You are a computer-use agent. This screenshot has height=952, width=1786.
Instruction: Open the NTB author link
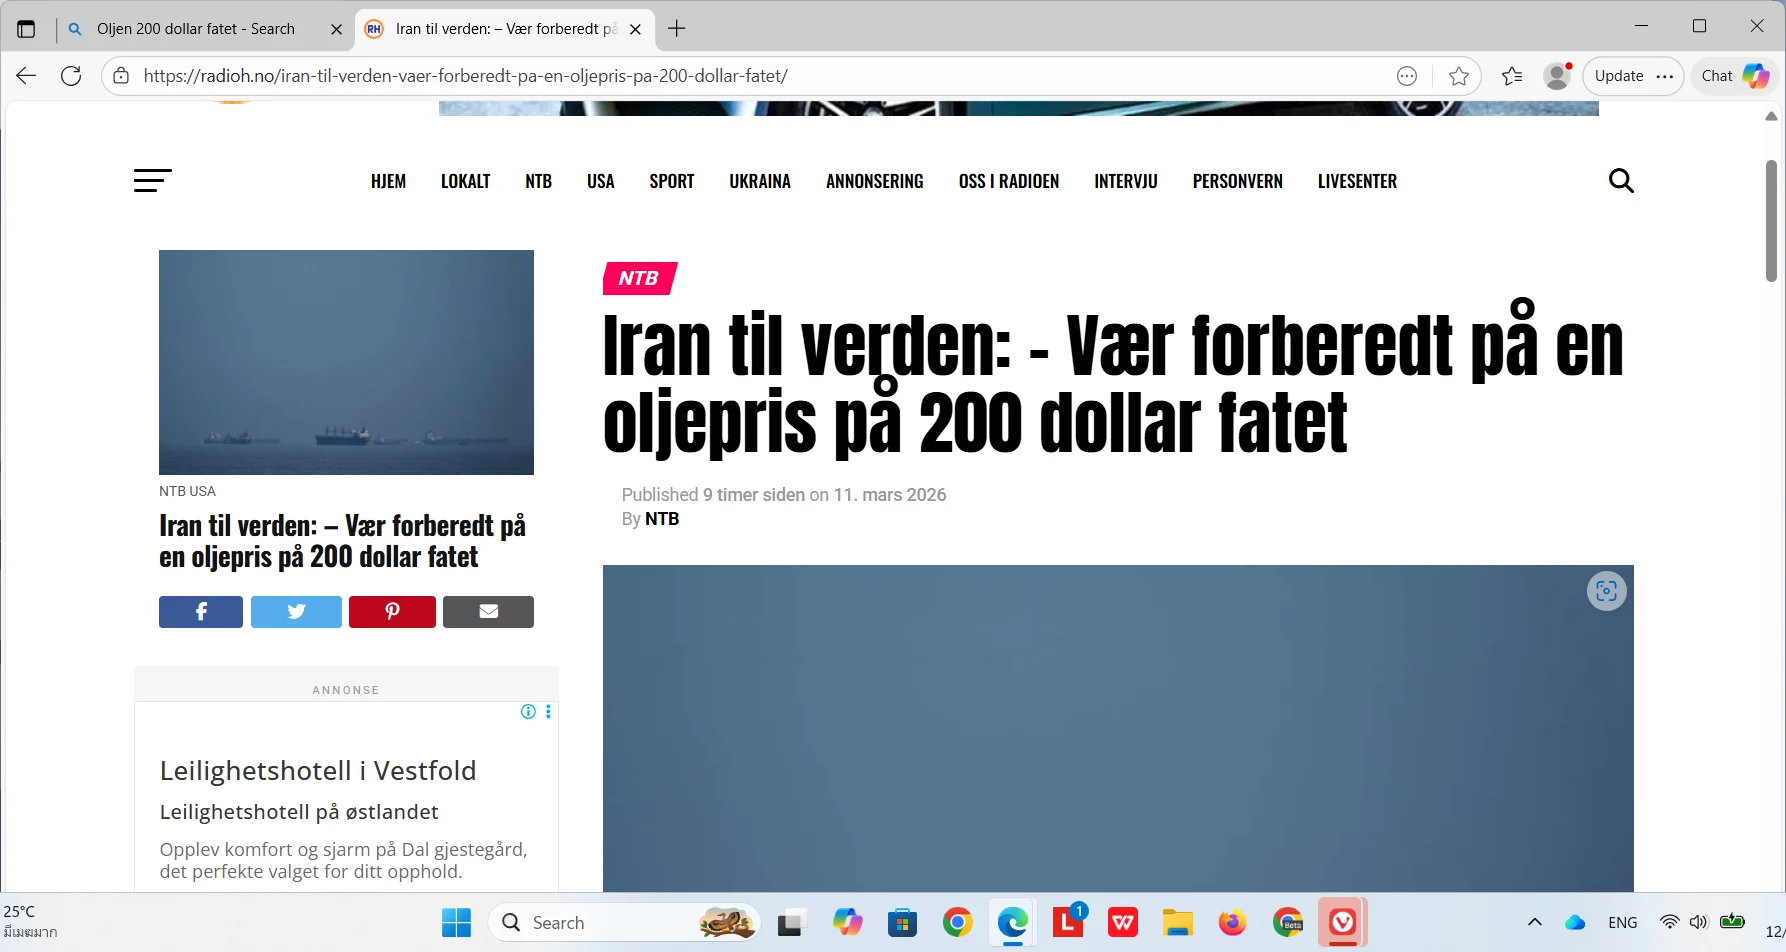pos(662,518)
